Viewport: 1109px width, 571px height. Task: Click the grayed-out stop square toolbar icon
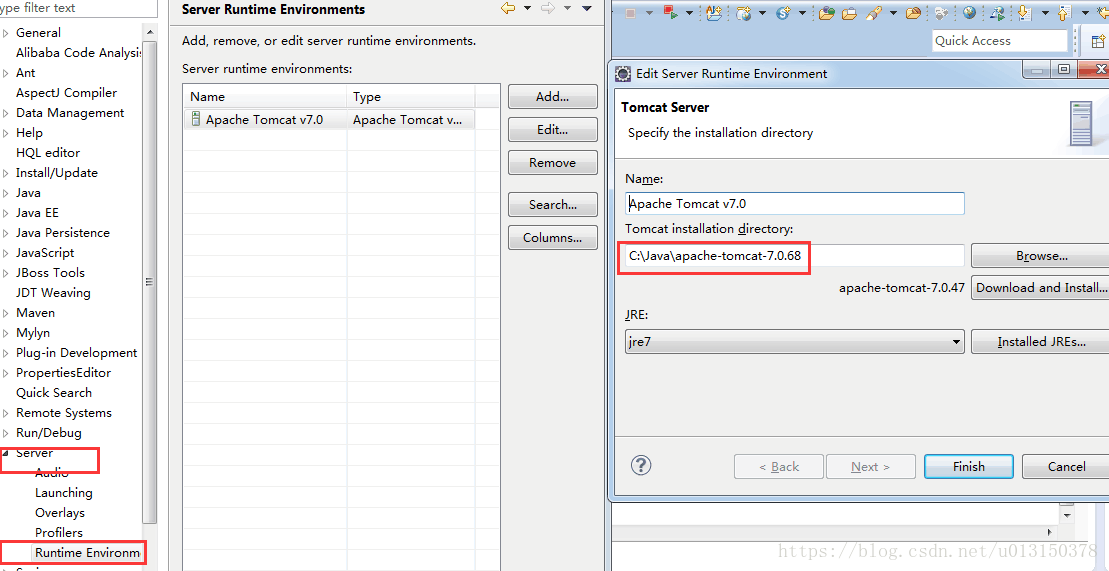(x=631, y=13)
